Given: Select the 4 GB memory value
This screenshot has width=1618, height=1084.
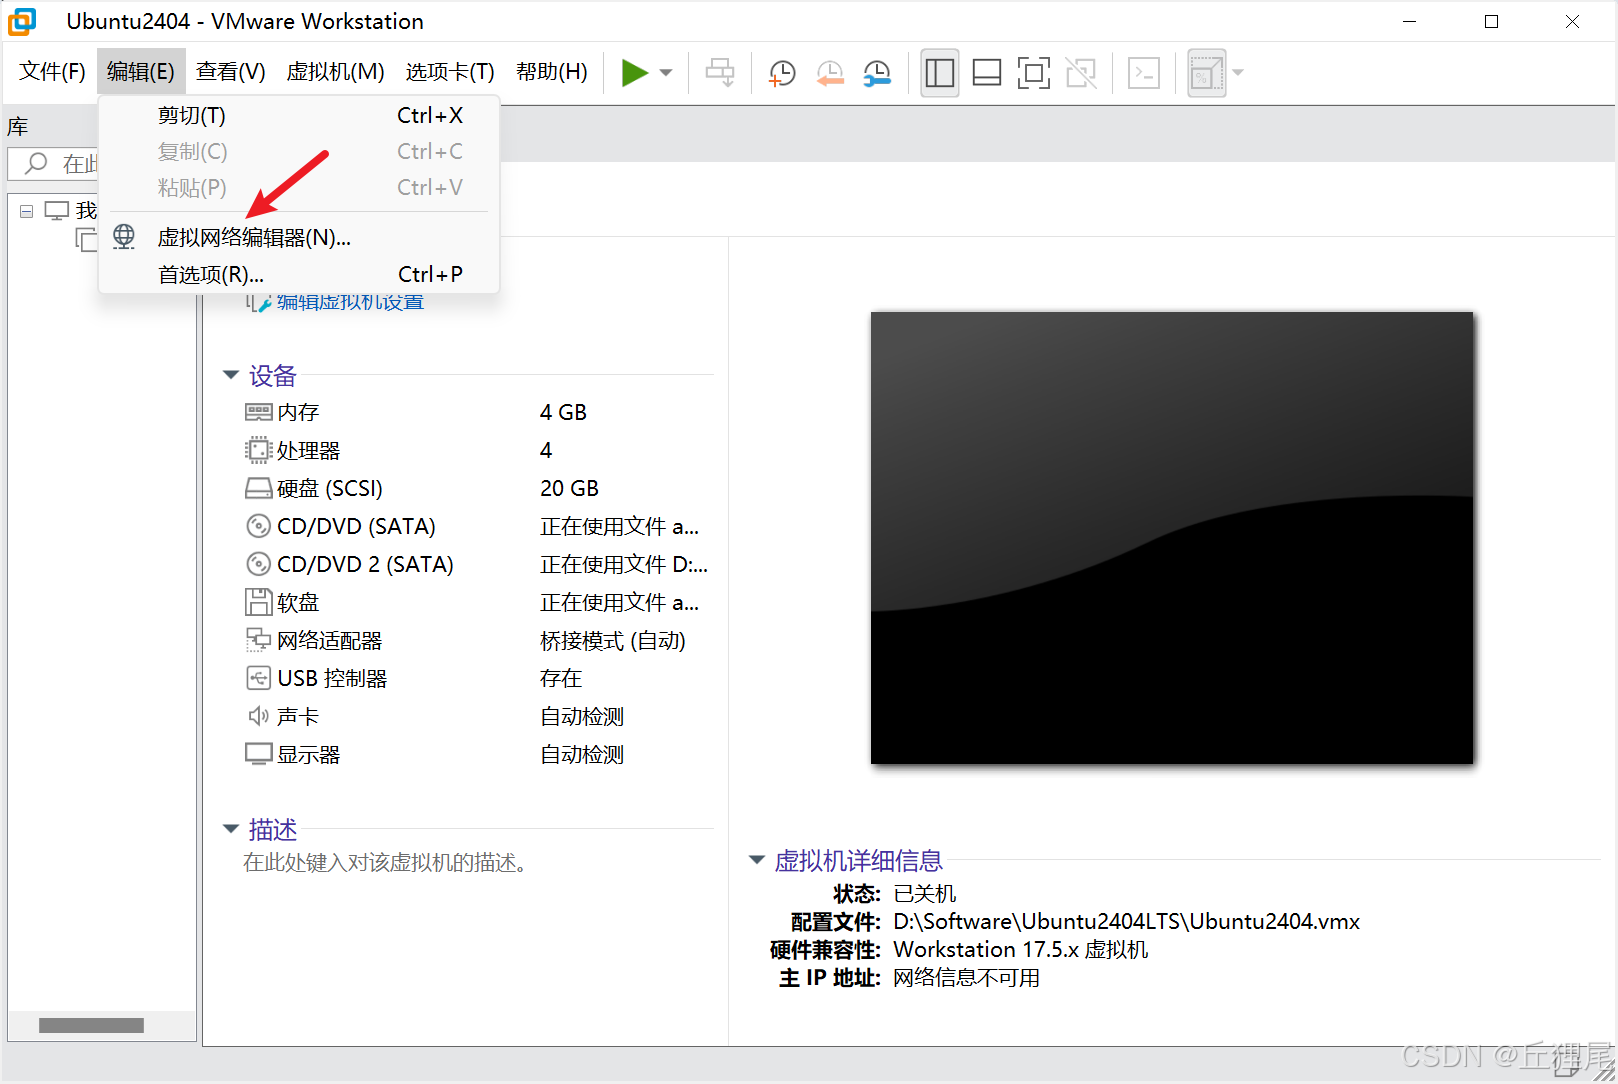Looking at the screenshot, I should pos(563,412).
